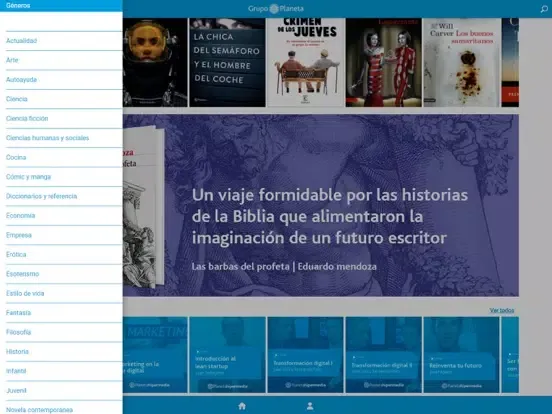Image resolution: width=552 pixels, height=414 pixels.
Task: Go to the home icon in bottom bar
Action: coord(242,406)
